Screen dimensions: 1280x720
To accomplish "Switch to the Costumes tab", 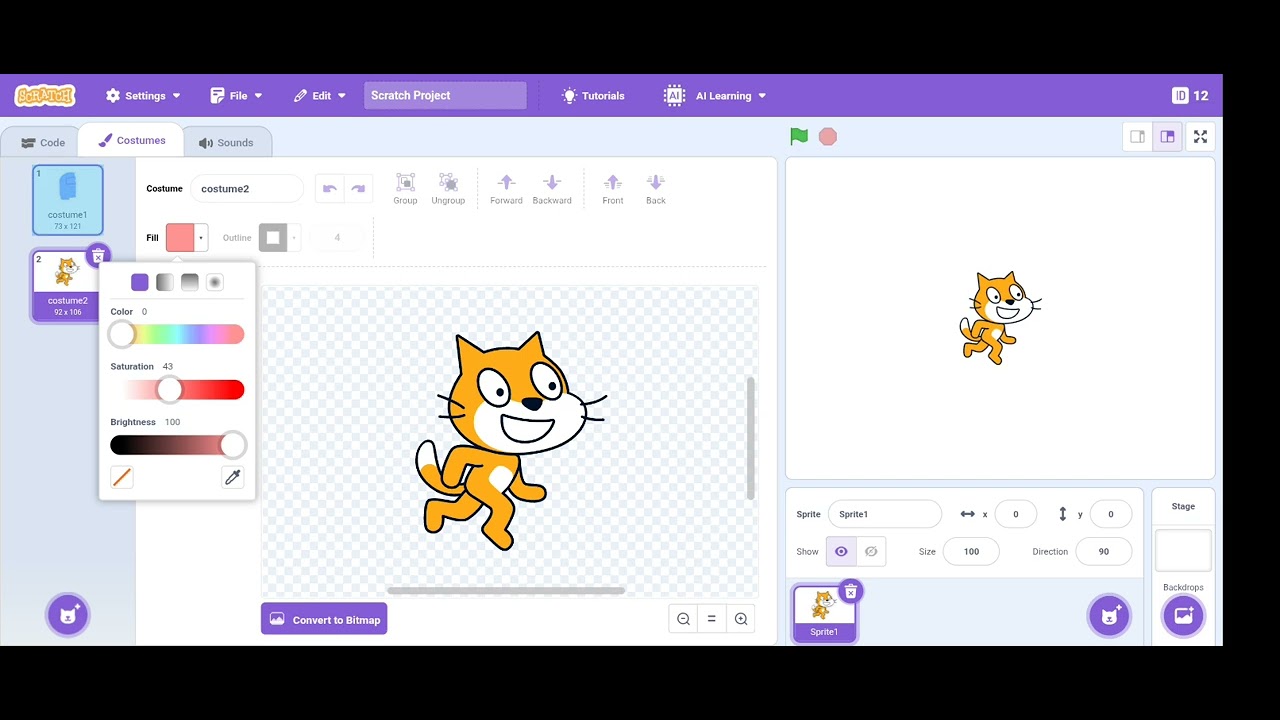I will click(131, 141).
